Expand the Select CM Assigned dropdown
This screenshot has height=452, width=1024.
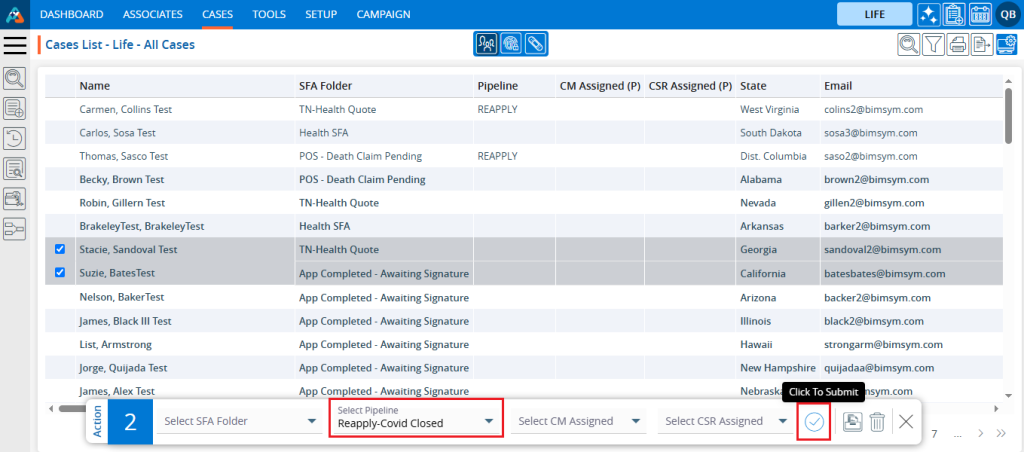[579, 422]
